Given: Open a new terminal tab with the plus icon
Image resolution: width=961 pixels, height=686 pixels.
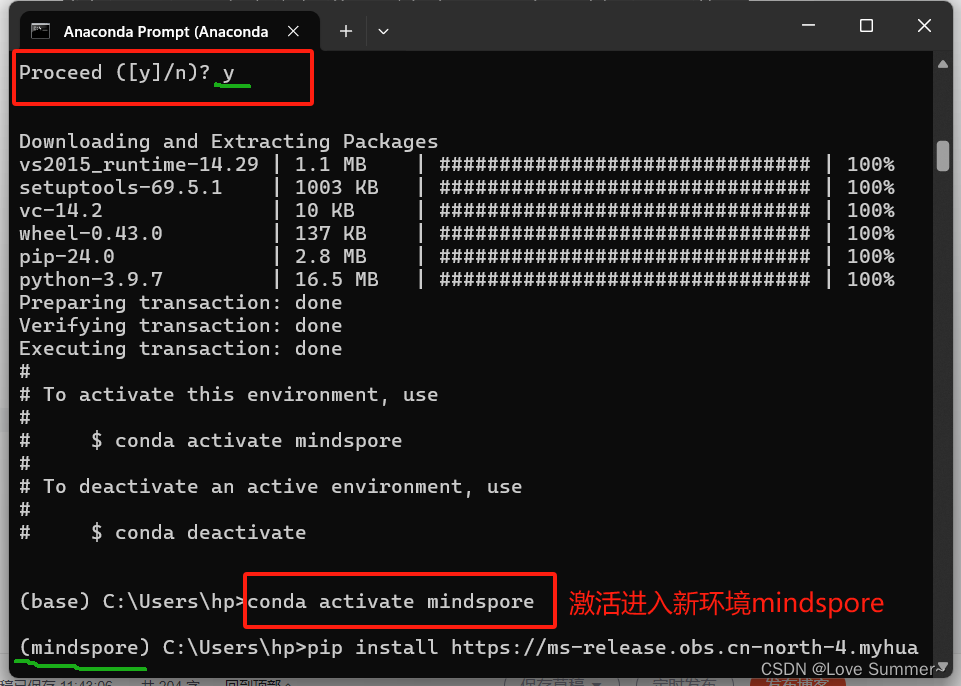Looking at the screenshot, I should 345,31.
